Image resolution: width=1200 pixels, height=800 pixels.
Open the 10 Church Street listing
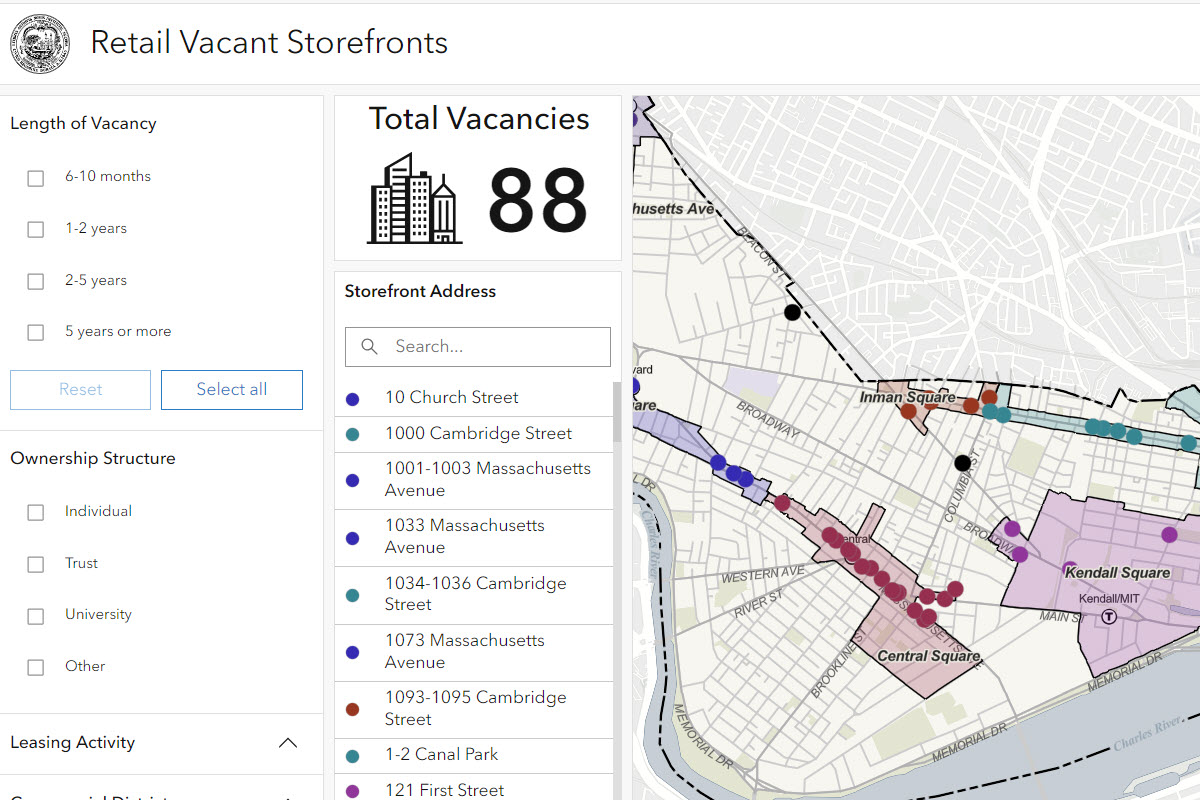pos(452,397)
